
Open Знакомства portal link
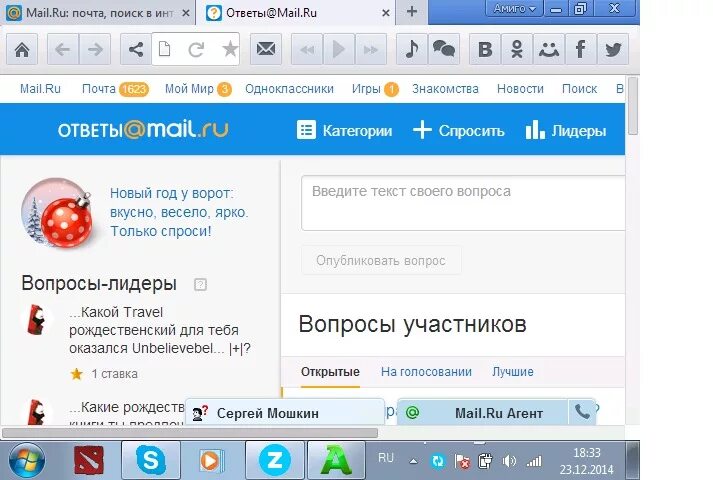pos(445,89)
